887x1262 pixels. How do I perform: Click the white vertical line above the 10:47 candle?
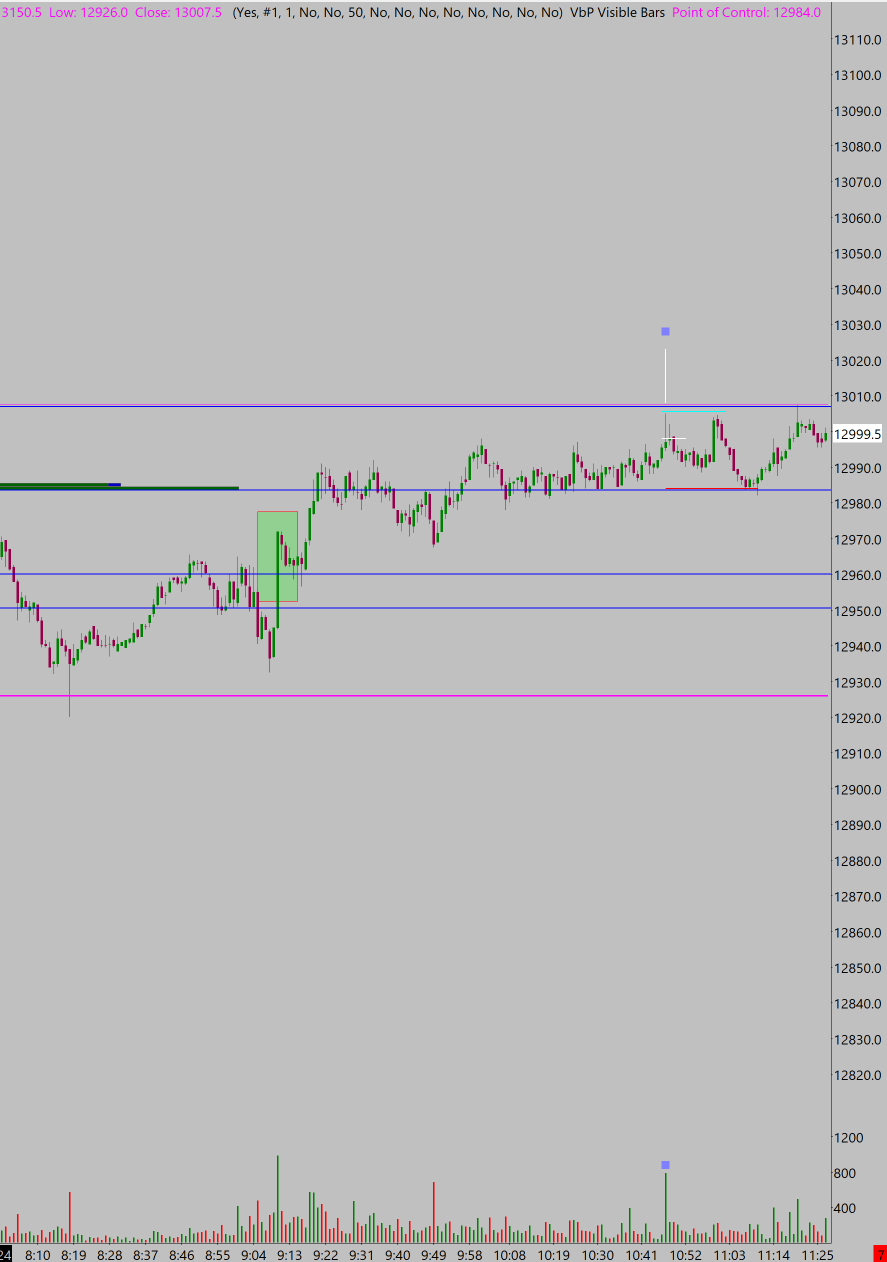[x=665, y=376]
